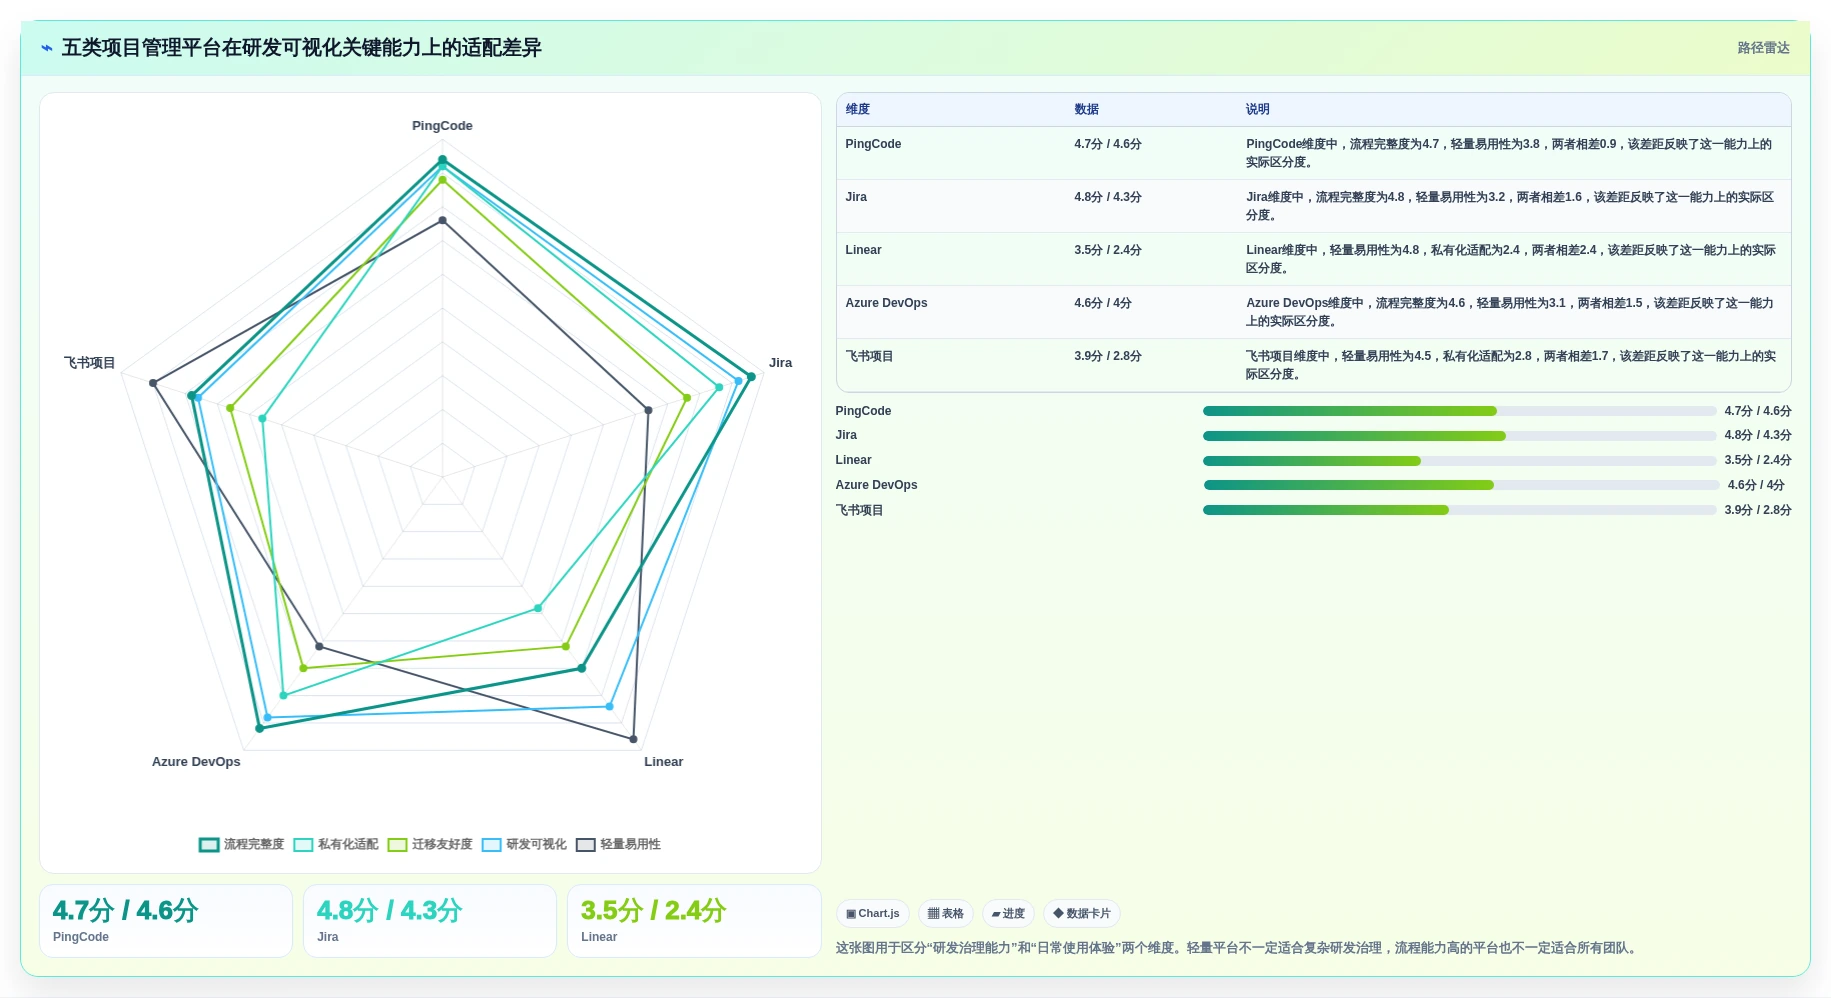Toggle the 研发可视化 legend series
This screenshot has width=1831, height=998.
click(x=524, y=844)
